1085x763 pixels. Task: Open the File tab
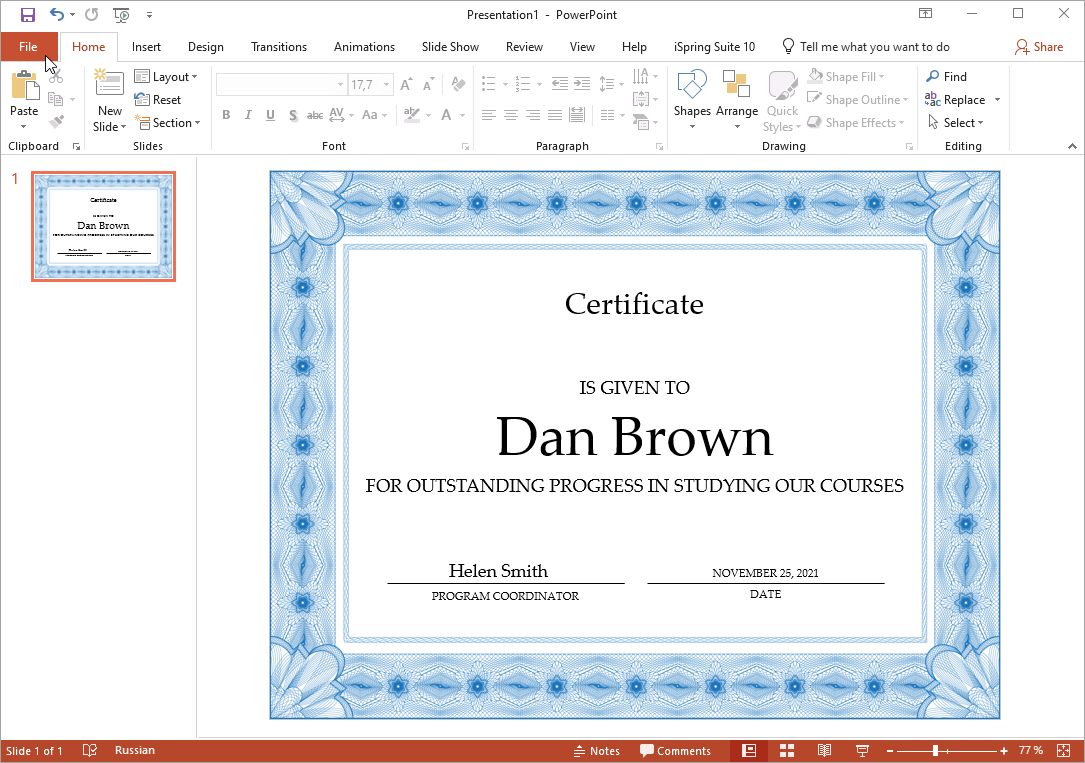[28, 46]
